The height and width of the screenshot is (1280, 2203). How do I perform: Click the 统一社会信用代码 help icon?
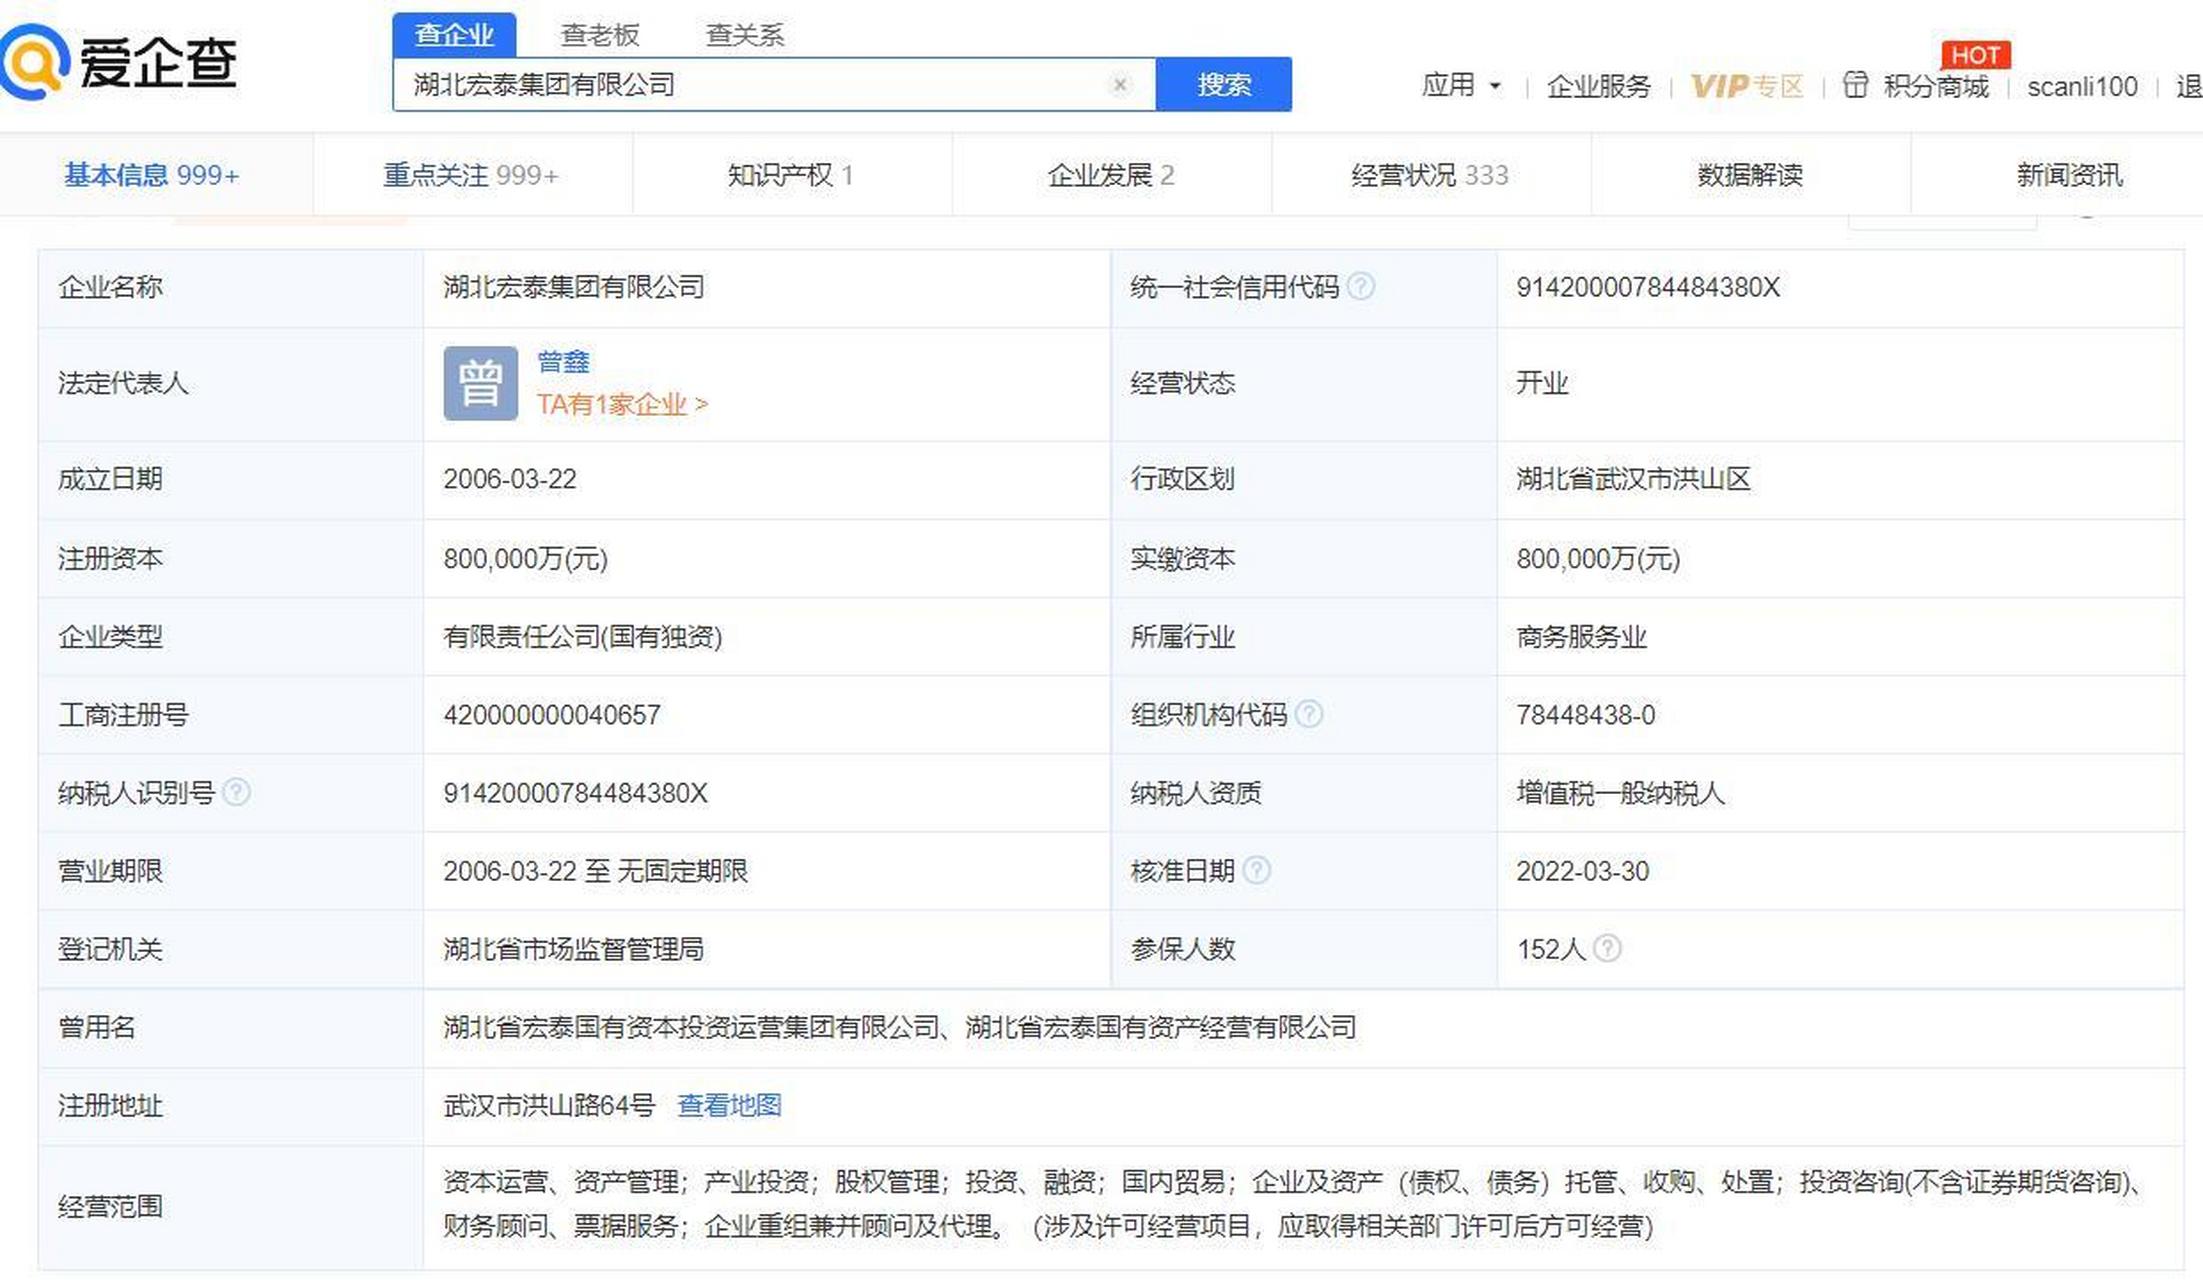[x=1360, y=288]
